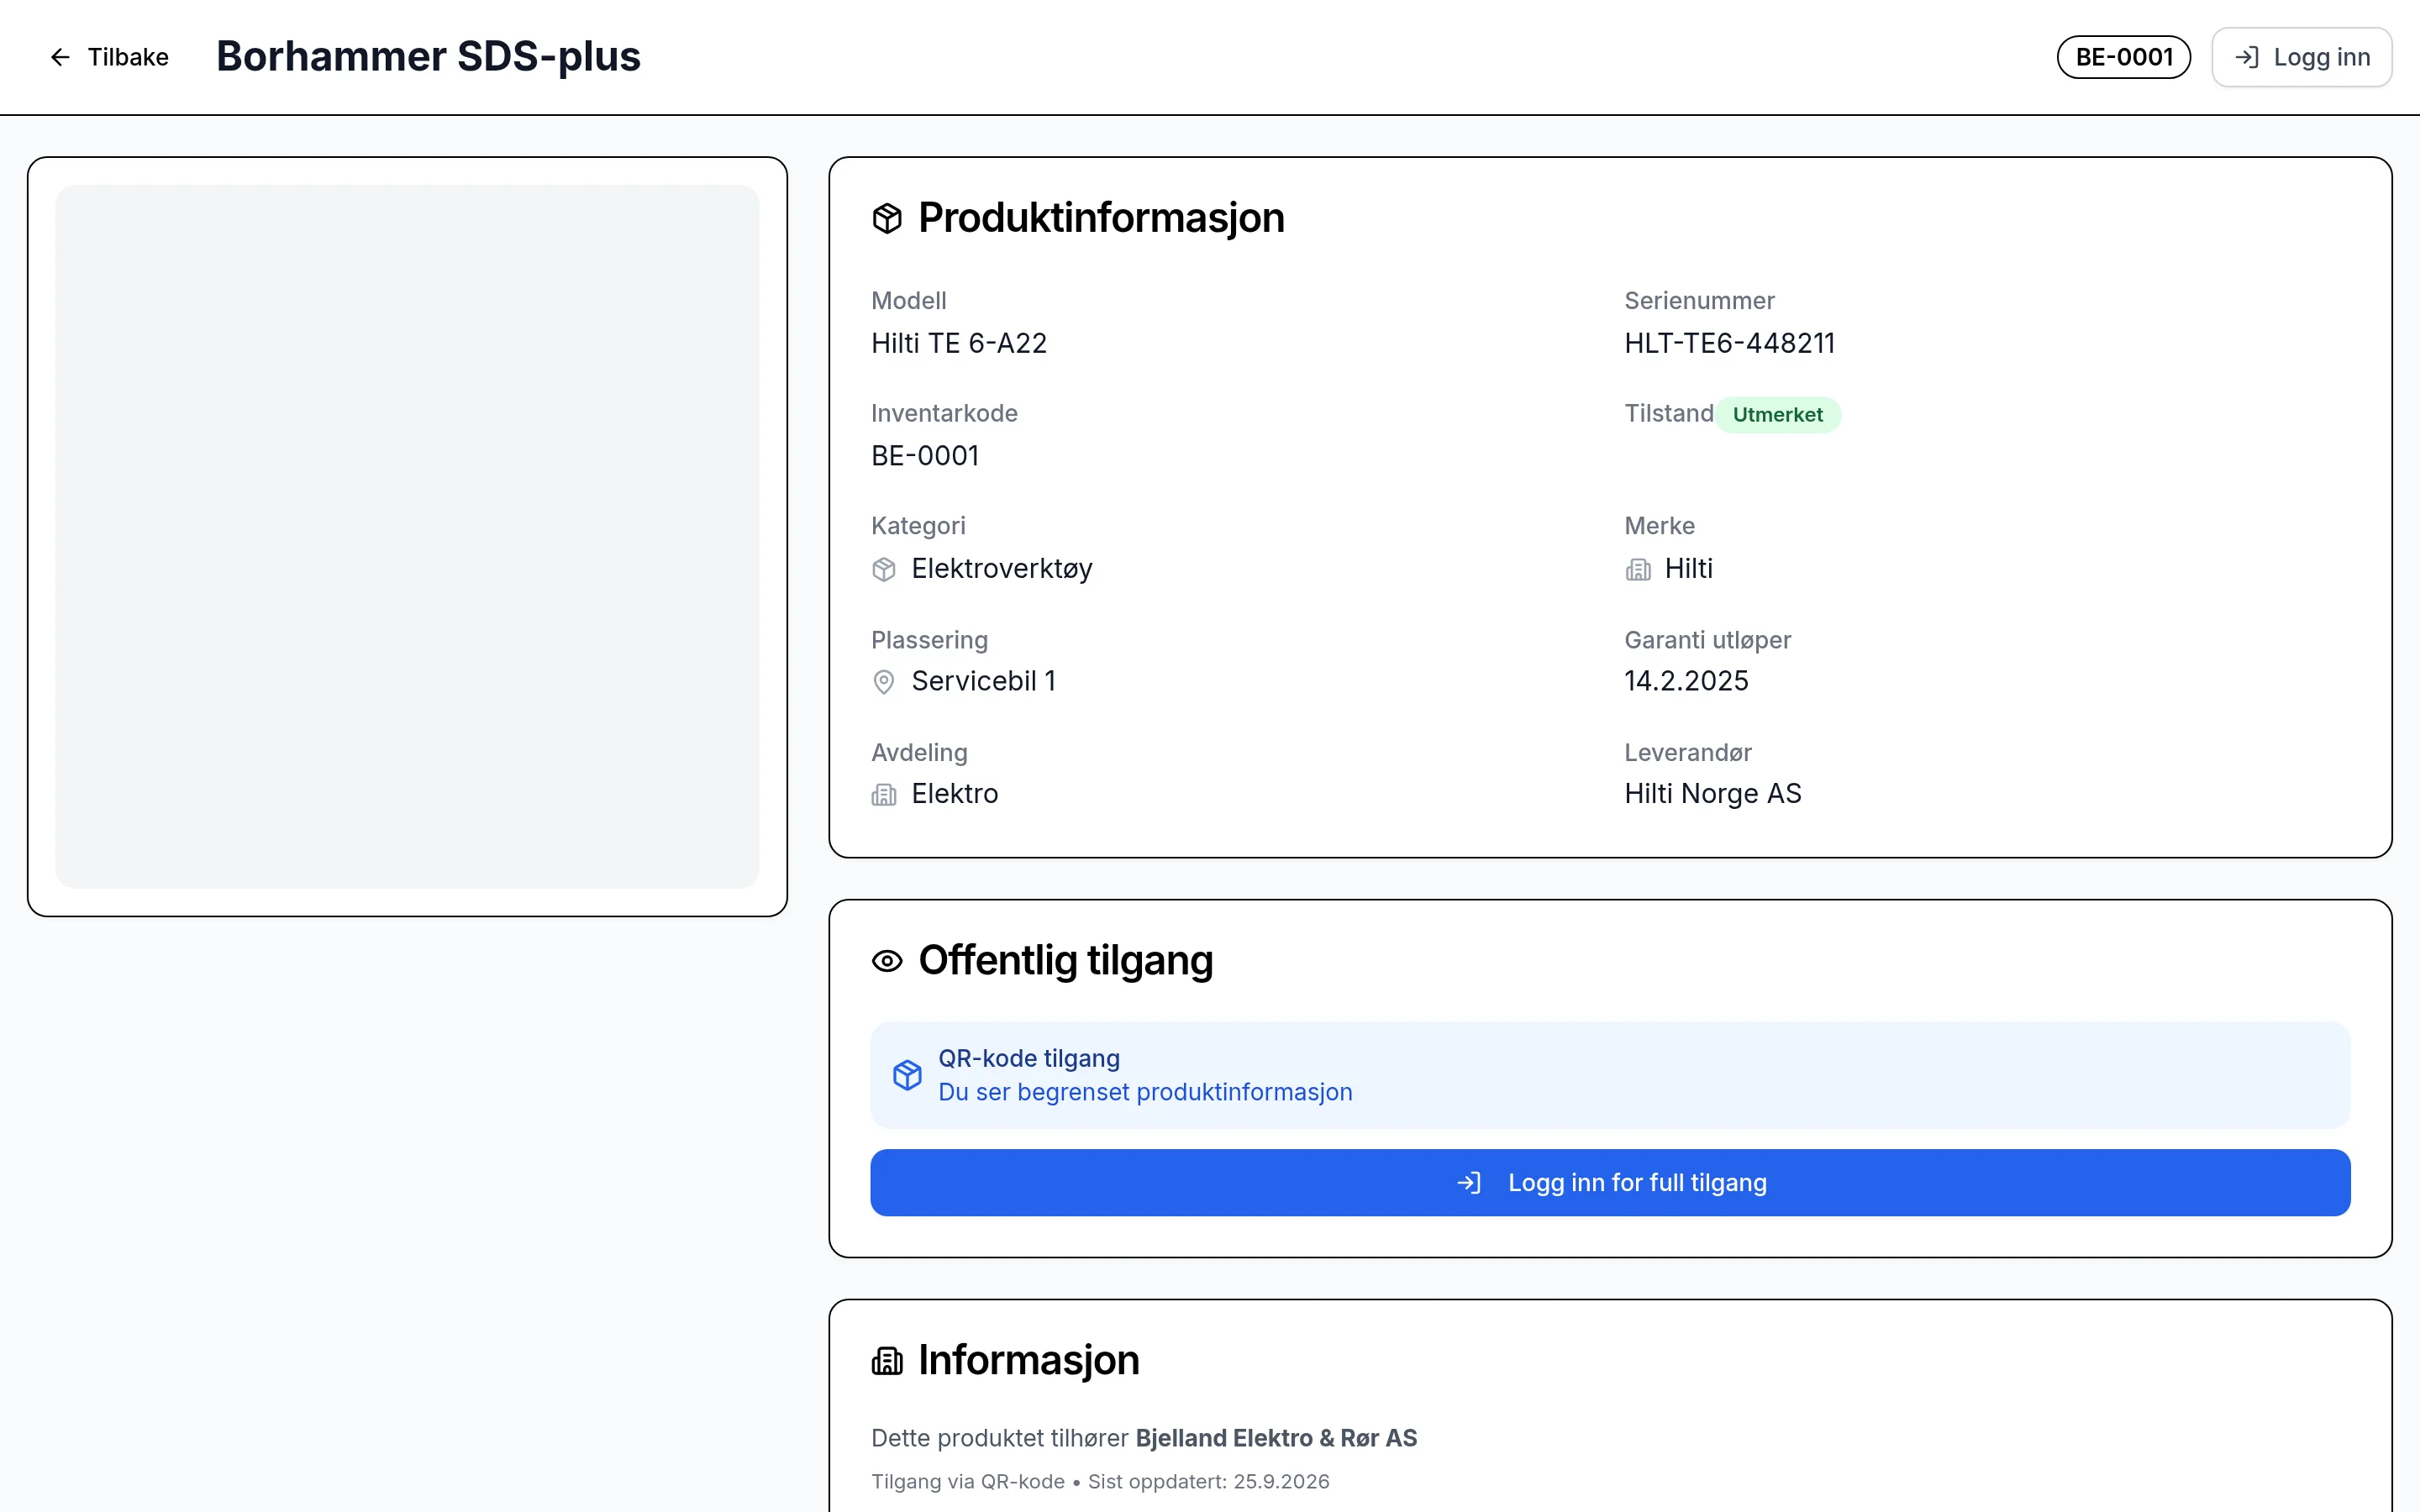Click the login arrow icon in blue button
This screenshot has height=1512, width=2420.
(x=1469, y=1183)
